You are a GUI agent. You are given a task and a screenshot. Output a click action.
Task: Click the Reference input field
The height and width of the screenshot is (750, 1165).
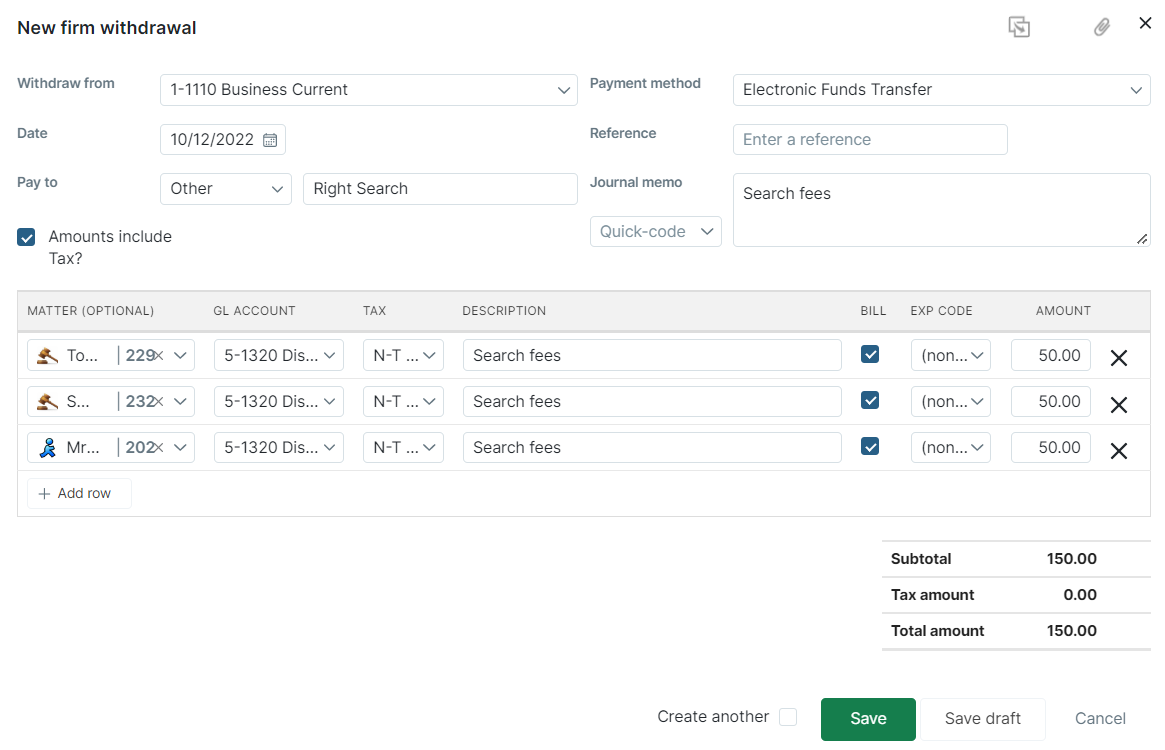pyautogui.click(x=870, y=140)
